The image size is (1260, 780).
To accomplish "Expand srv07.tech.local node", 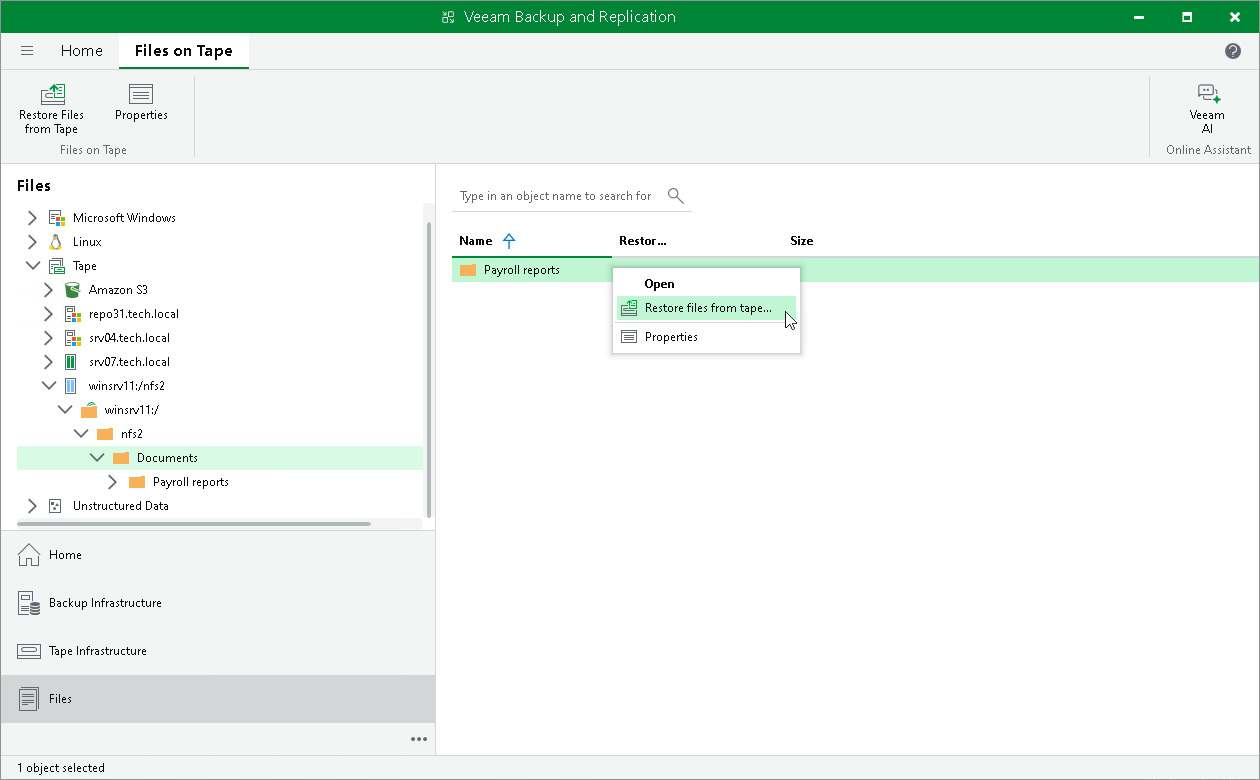I will click(x=48, y=361).
